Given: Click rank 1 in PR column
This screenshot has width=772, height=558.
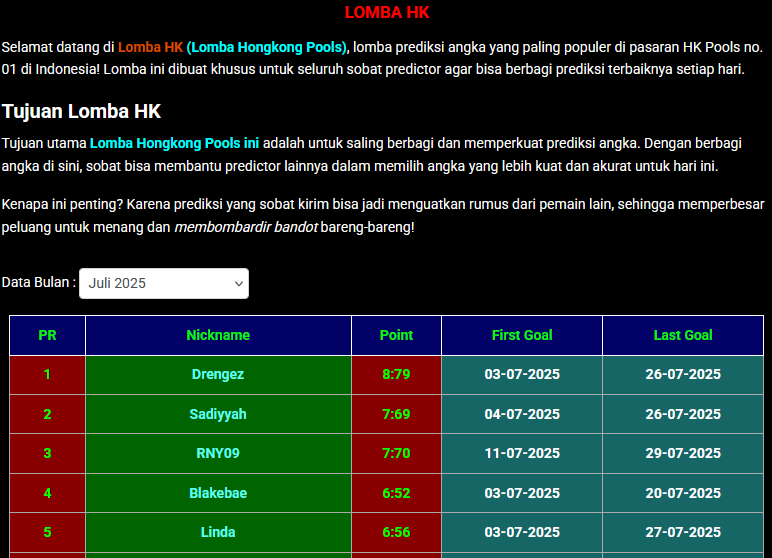Looking at the screenshot, I should click(47, 374).
